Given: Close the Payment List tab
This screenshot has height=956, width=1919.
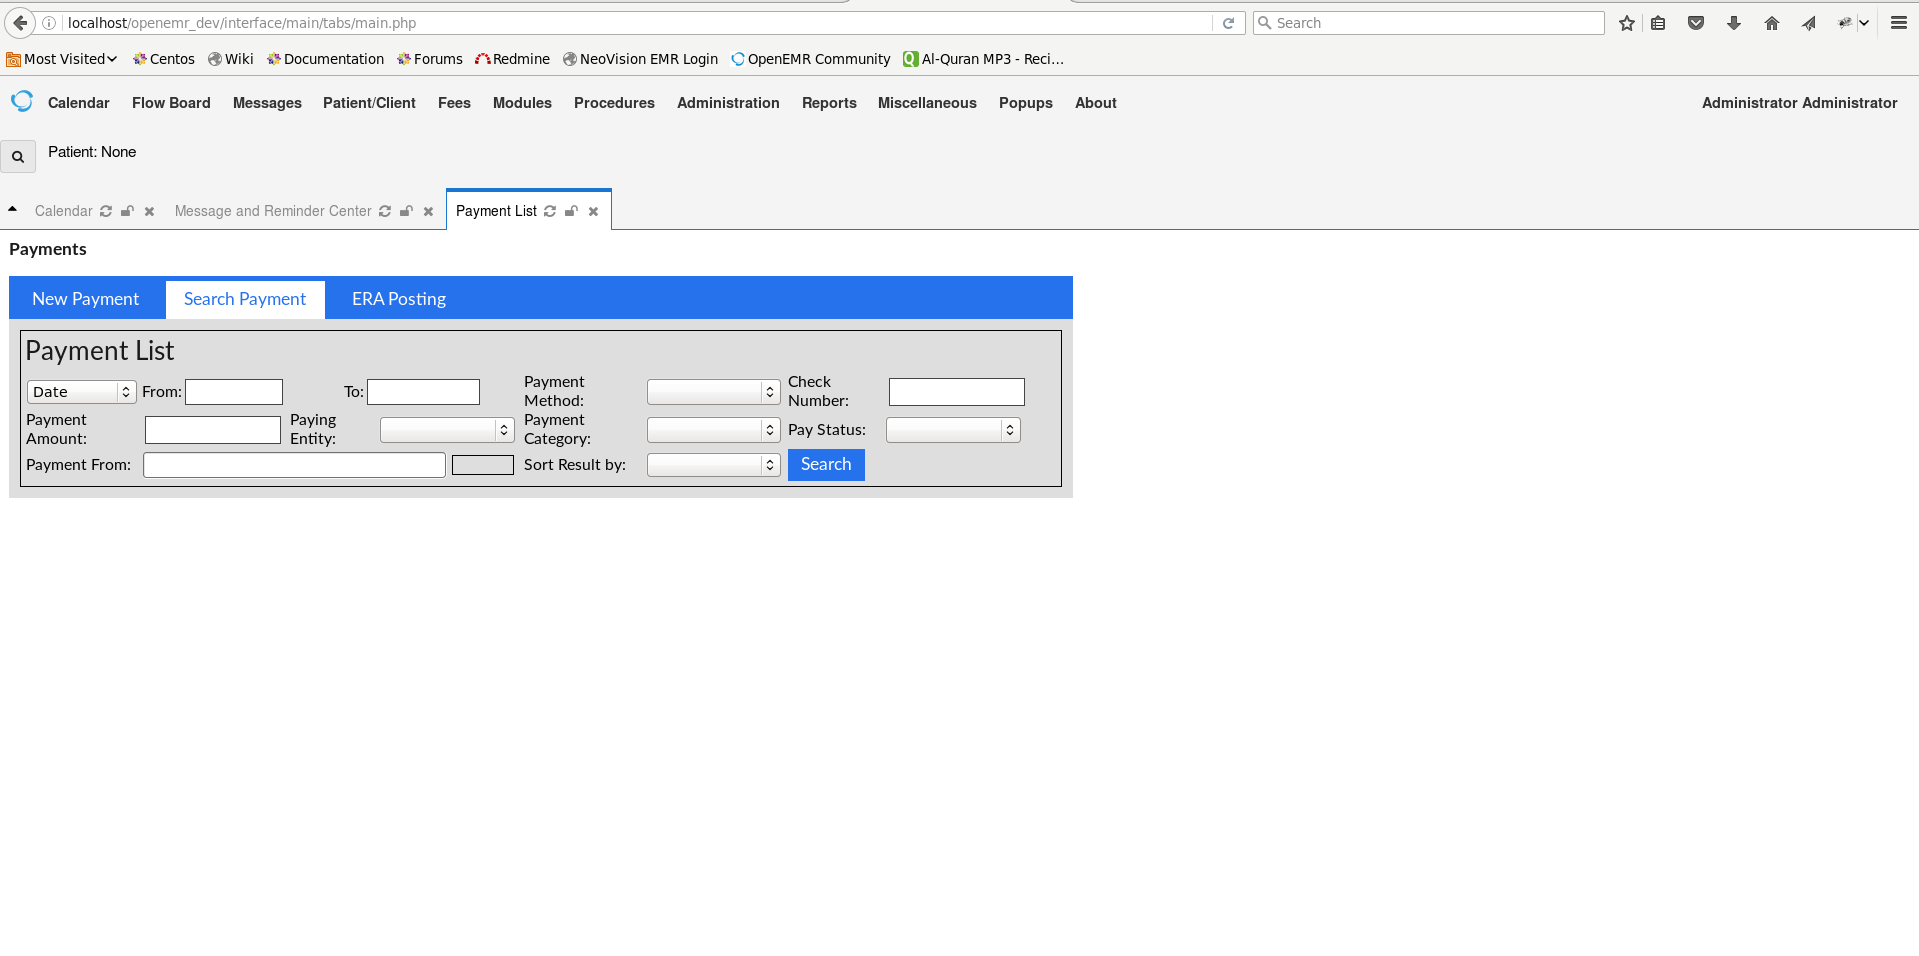Looking at the screenshot, I should coord(593,211).
